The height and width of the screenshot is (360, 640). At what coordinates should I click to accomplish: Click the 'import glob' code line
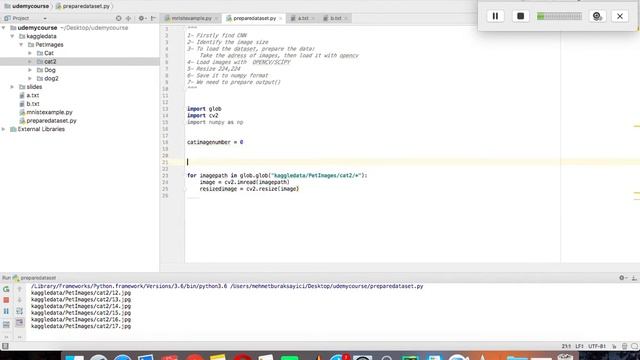[x=204, y=109]
